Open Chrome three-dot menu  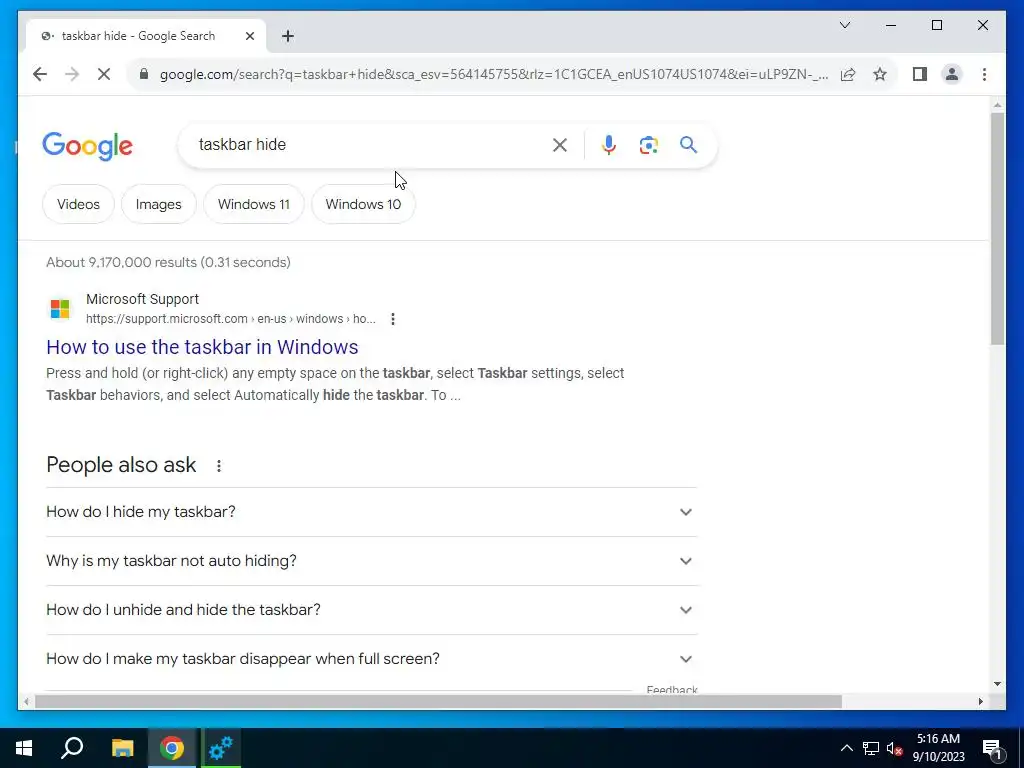[x=984, y=74]
